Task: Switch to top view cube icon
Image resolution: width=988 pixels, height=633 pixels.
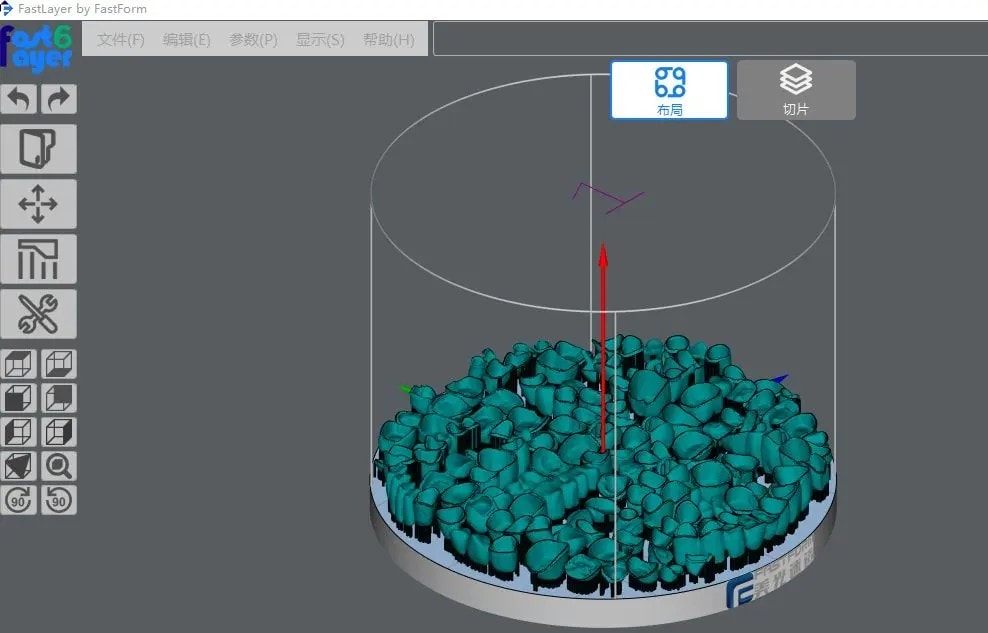Action: click(19, 364)
